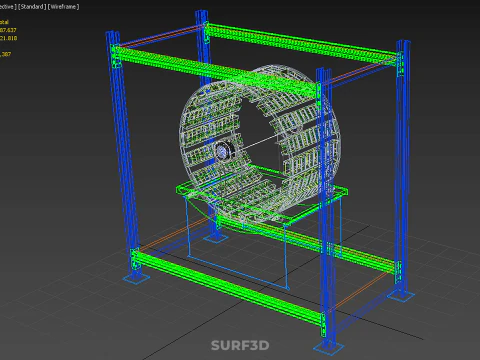The width and height of the screenshot is (480, 360).
Task: Select the white wireframe drum wheel object
Action: coord(260,143)
